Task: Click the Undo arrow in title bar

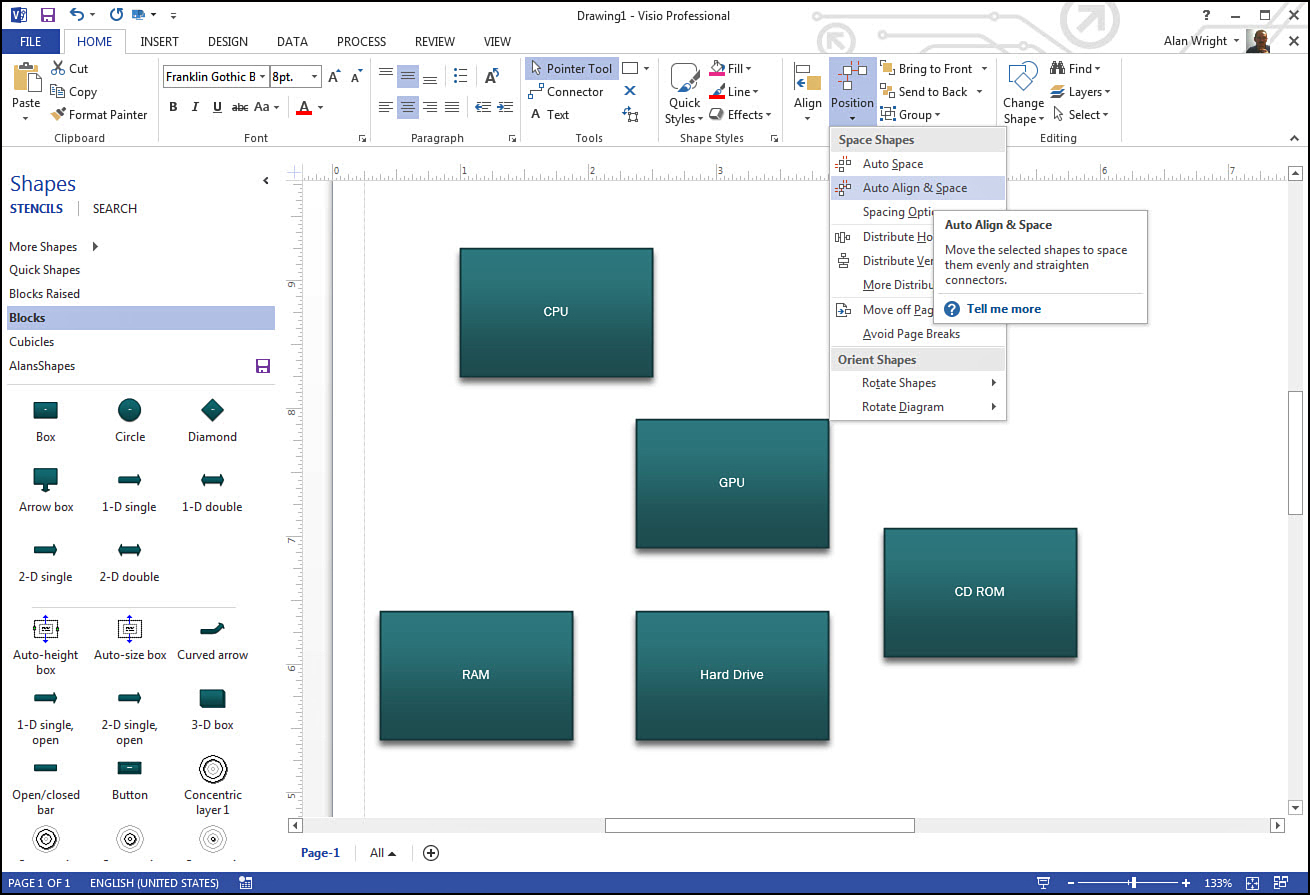Action: pyautogui.click(x=77, y=15)
